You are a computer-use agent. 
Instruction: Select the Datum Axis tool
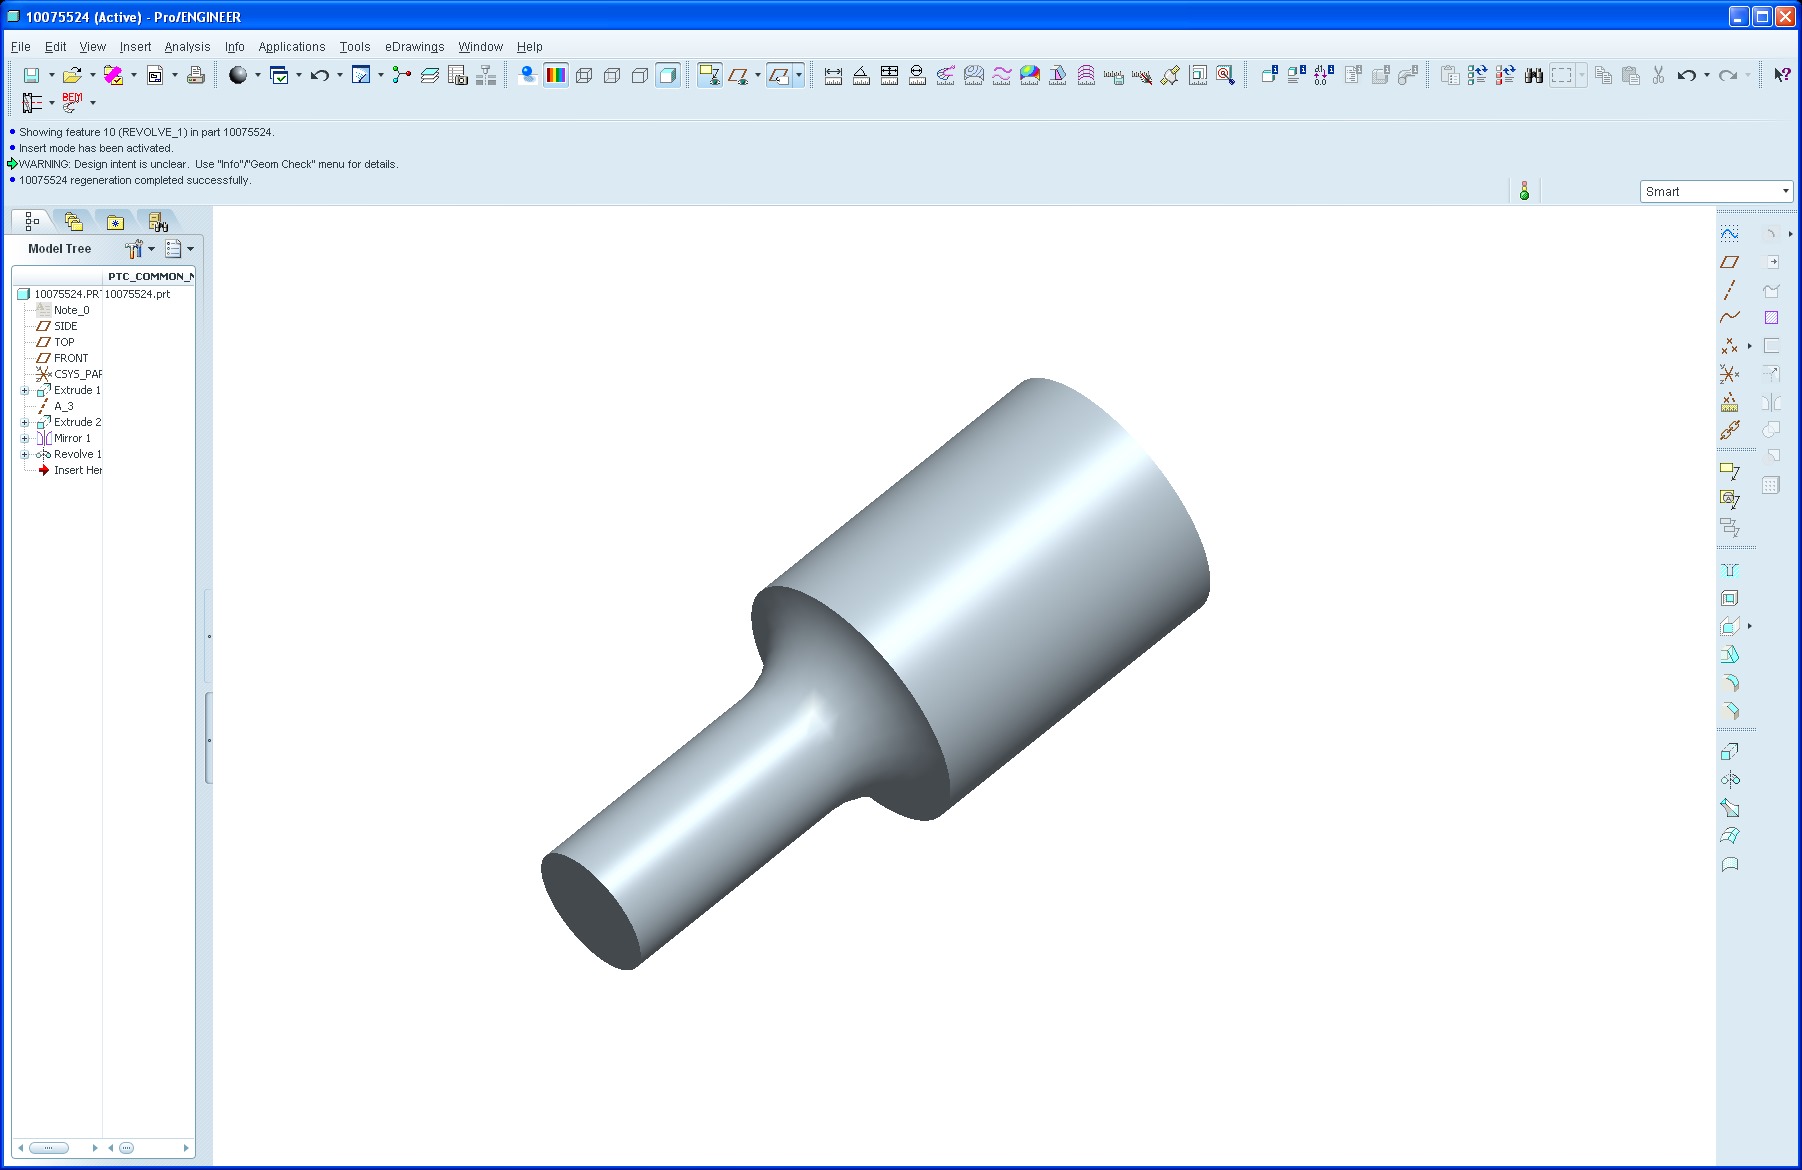tap(1729, 290)
